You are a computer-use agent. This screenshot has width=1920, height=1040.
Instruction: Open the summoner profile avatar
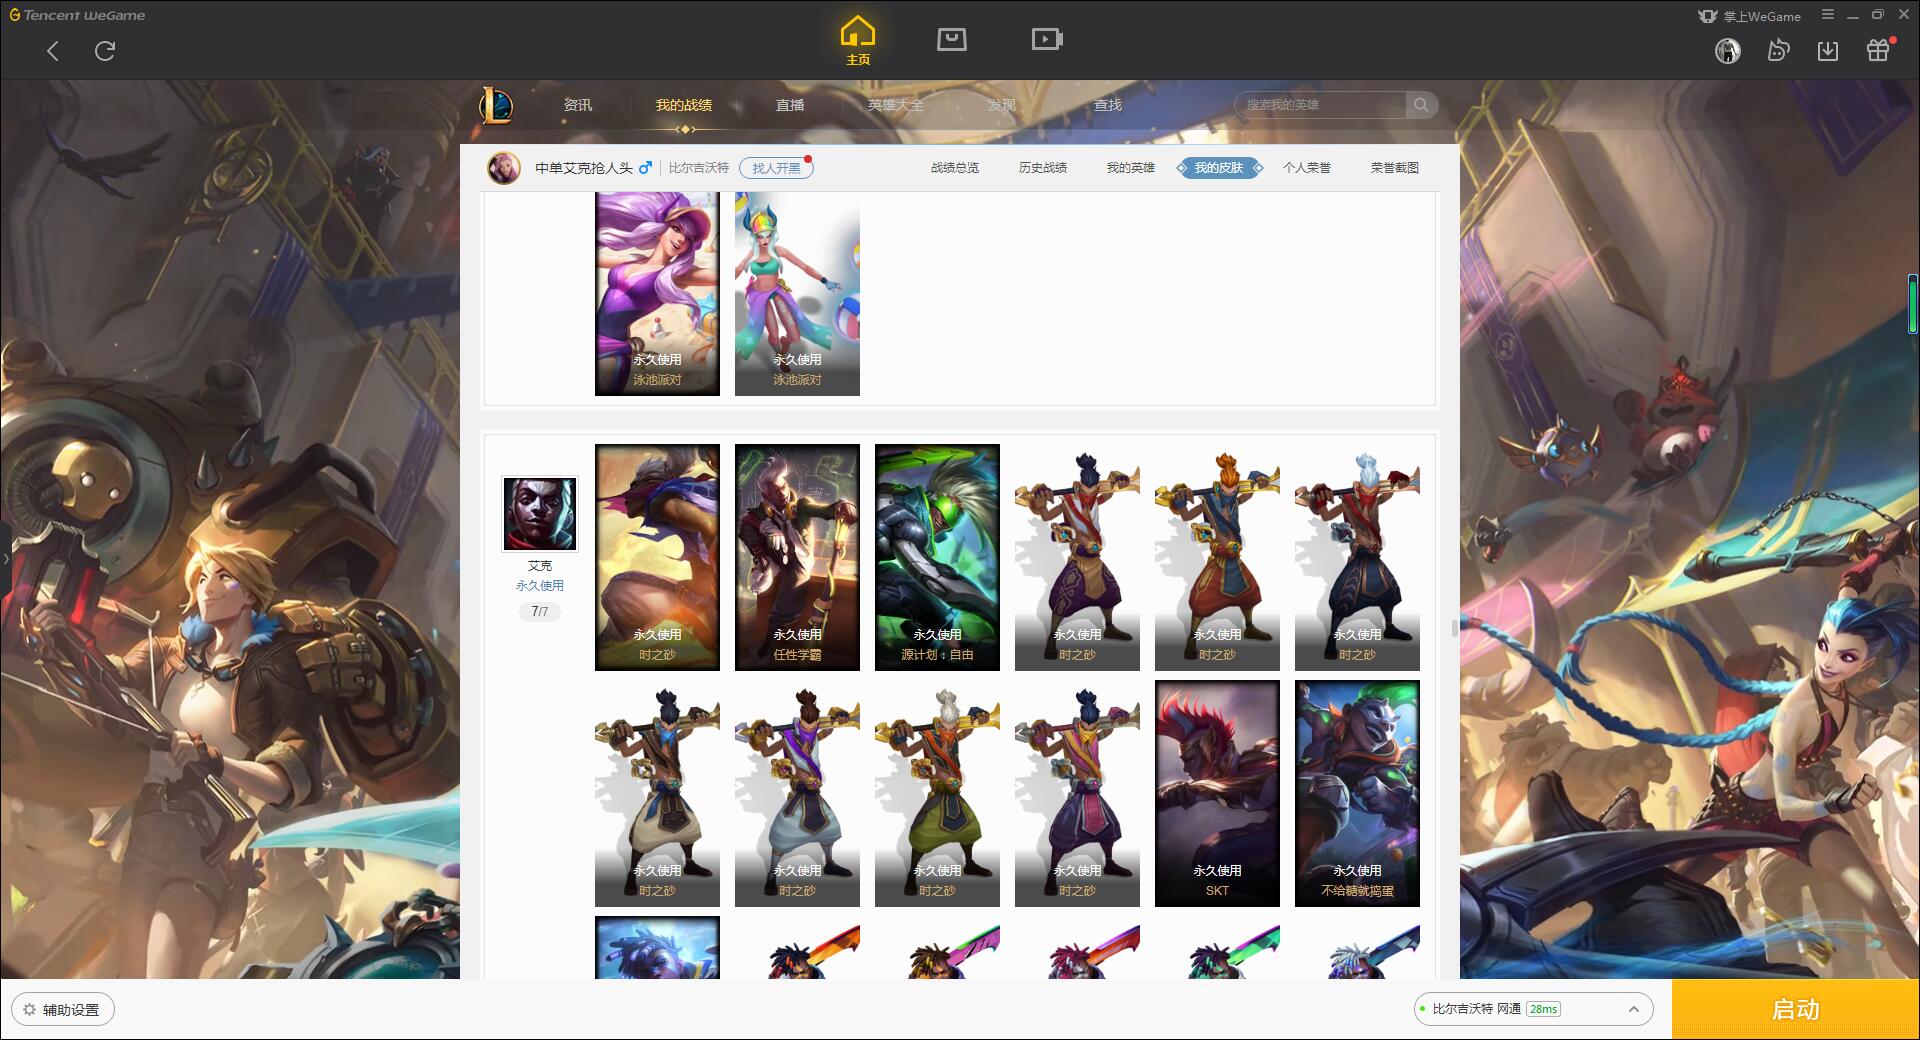[504, 168]
